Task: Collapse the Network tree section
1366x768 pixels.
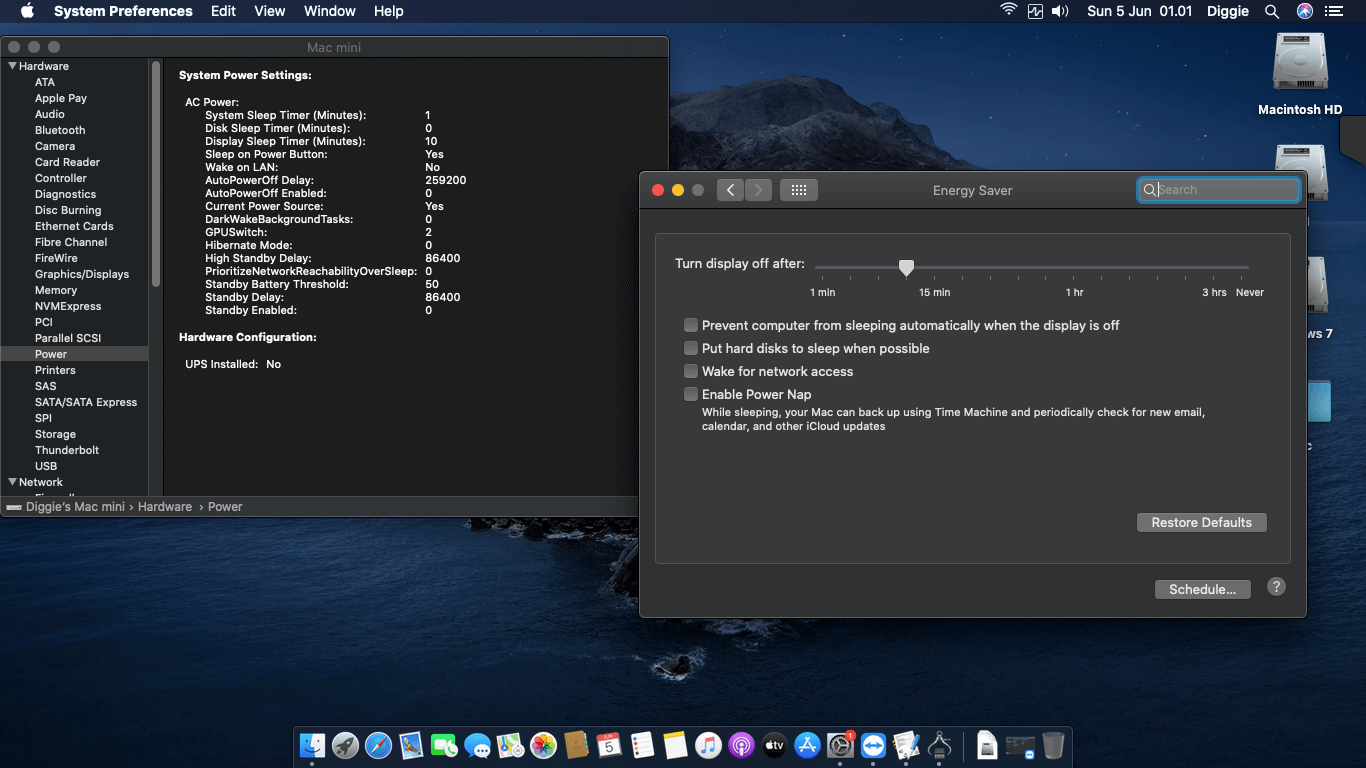Action: click(12, 482)
